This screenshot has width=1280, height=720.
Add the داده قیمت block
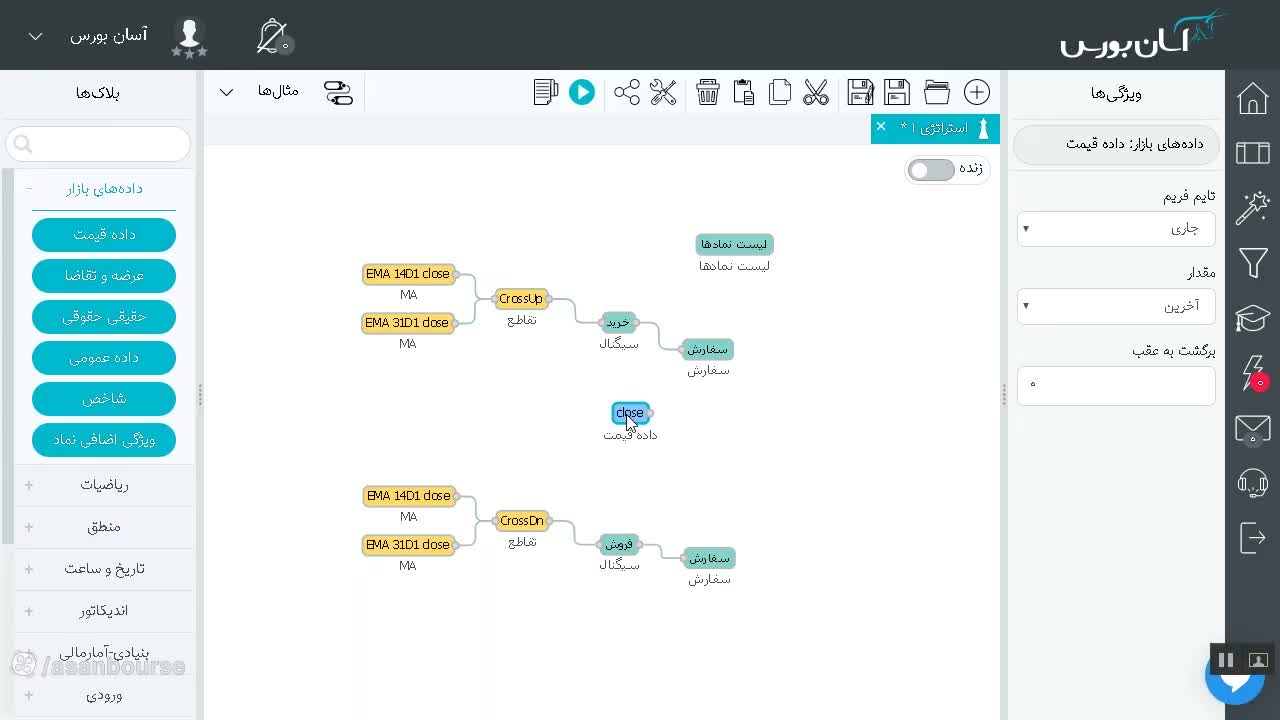[104, 235]
